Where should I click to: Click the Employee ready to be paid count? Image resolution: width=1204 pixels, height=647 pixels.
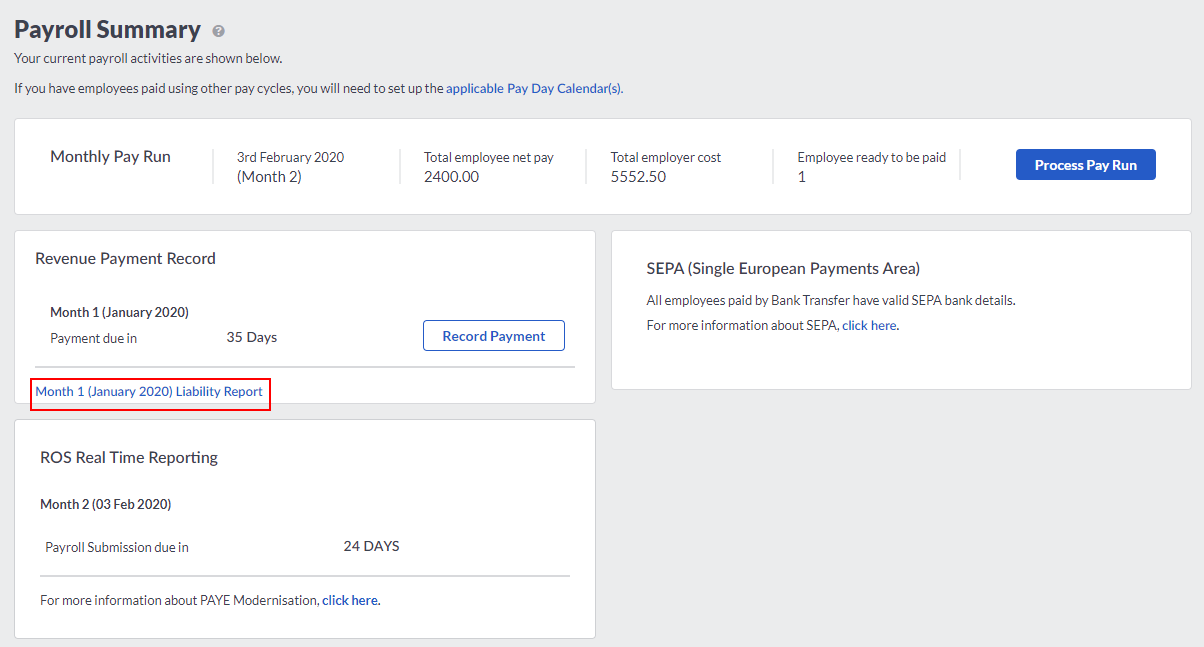[x=801, y=177]
